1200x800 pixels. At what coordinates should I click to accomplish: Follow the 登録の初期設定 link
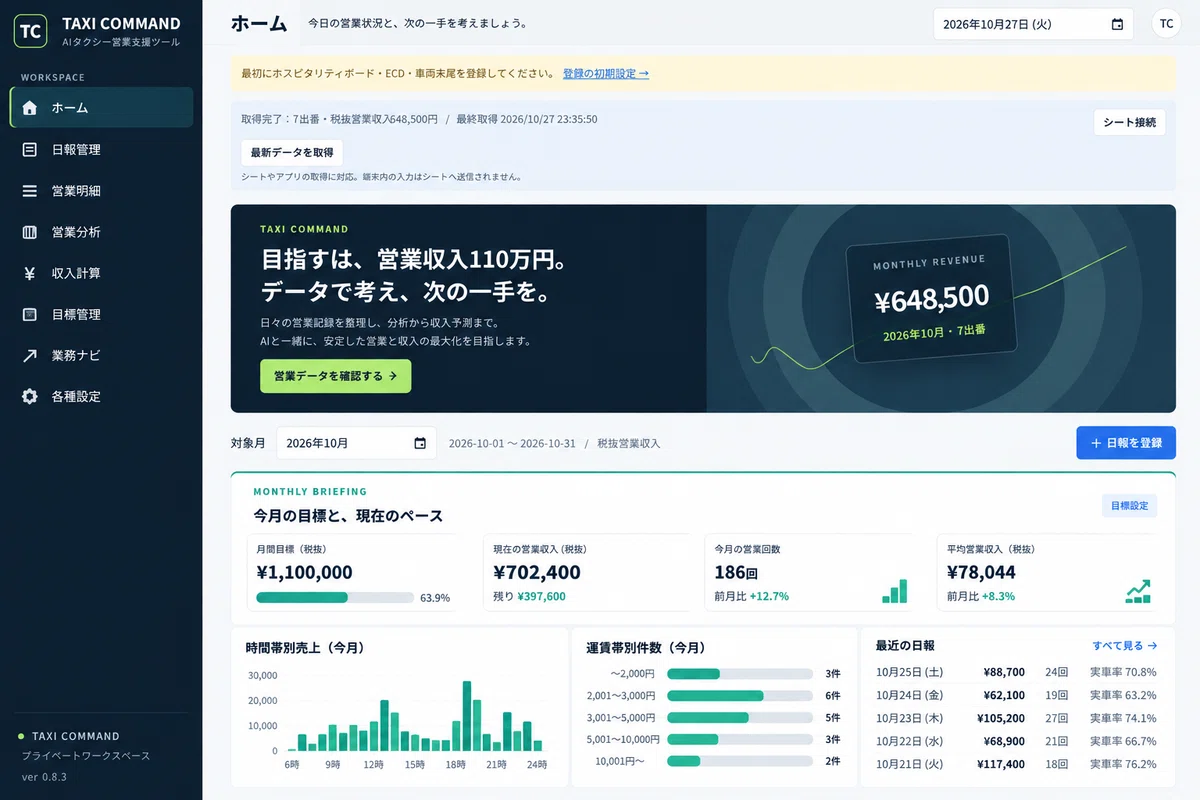coord(606,73)
